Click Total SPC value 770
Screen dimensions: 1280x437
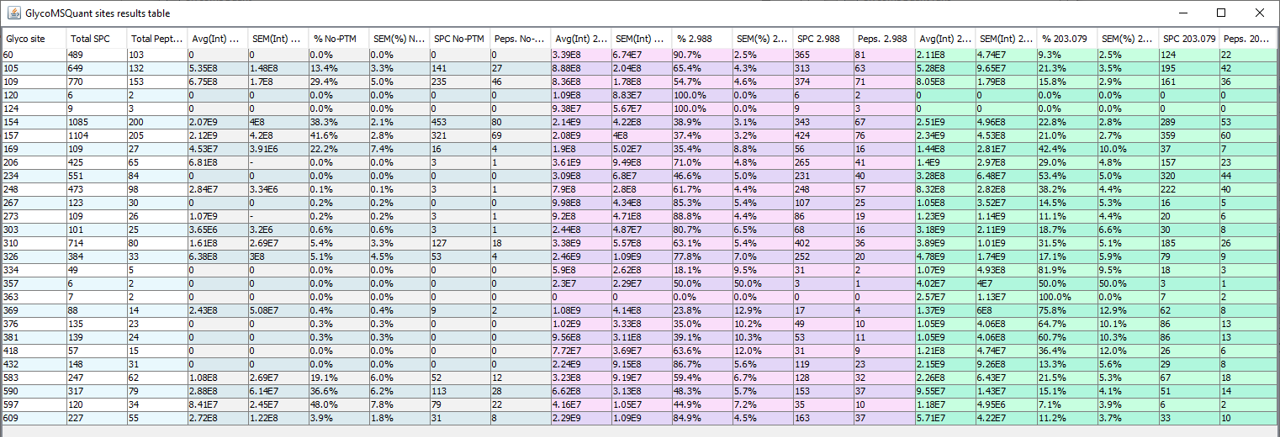click(x=95, y=80)
